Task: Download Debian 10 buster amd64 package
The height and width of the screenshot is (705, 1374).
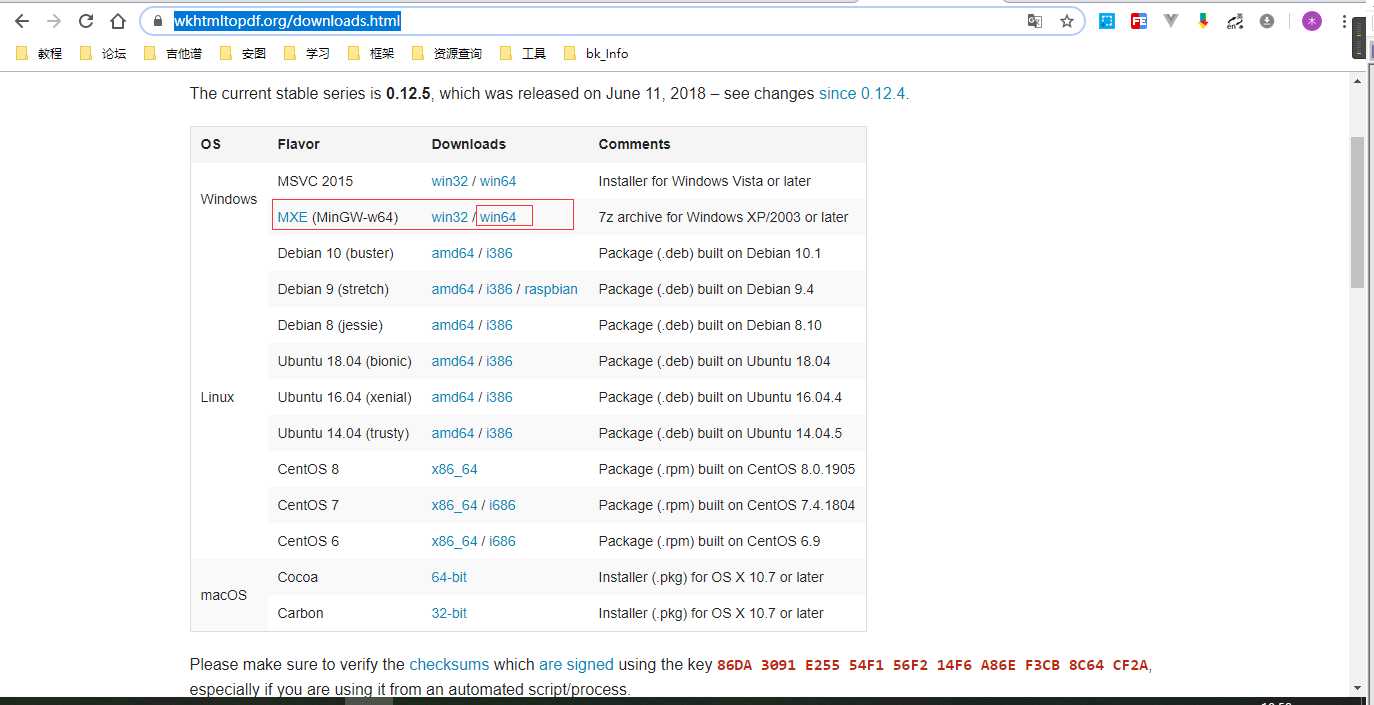Action: tap(453, 253)
